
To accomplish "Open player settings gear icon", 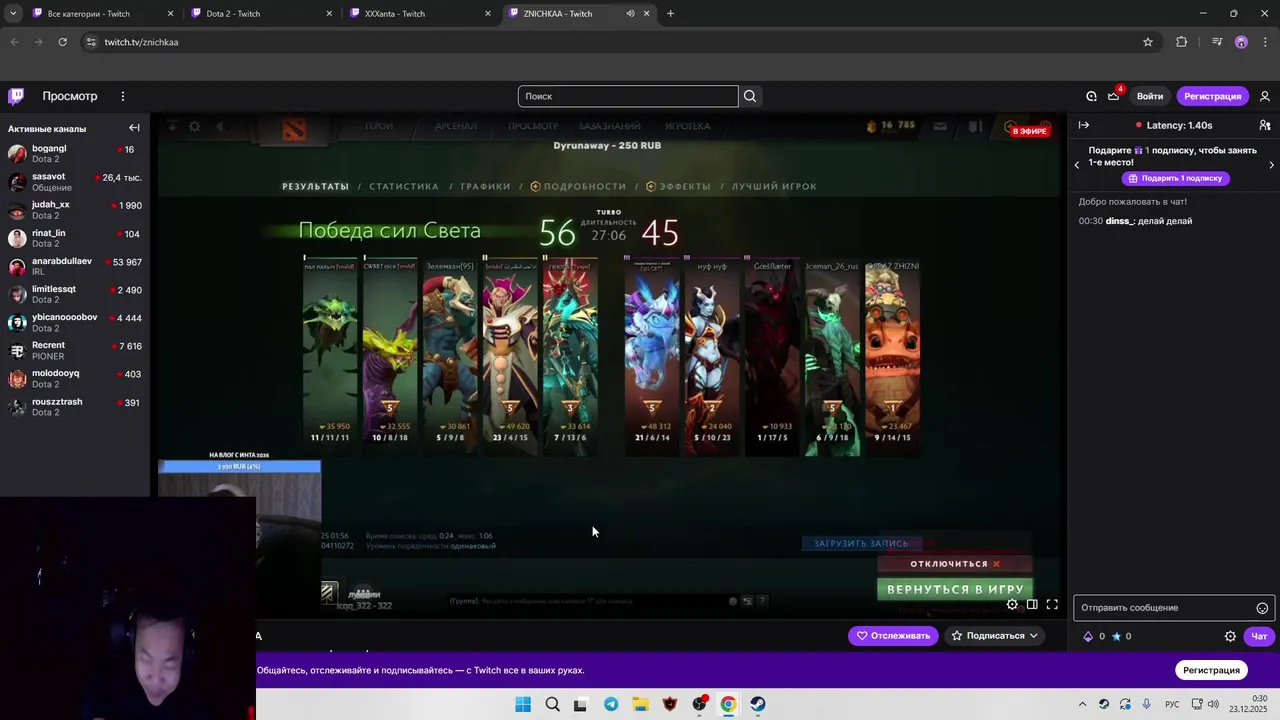I will click(1012, 604).
